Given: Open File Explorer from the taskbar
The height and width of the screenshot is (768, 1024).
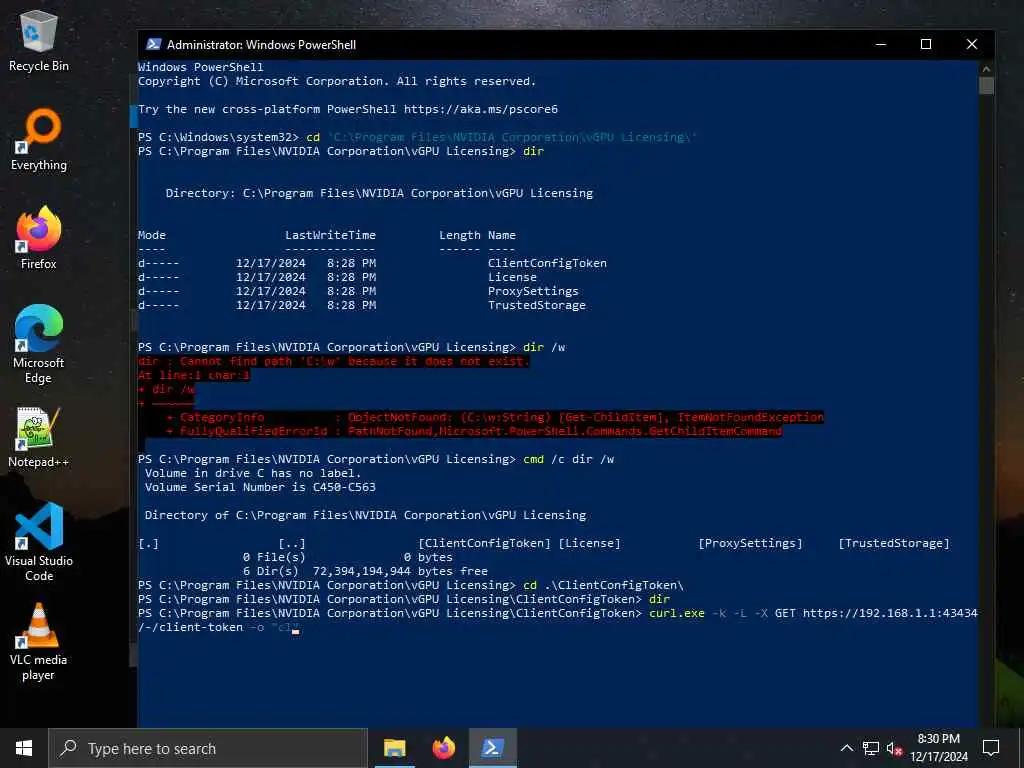Looking at the screenshot, I should [394, 748].
